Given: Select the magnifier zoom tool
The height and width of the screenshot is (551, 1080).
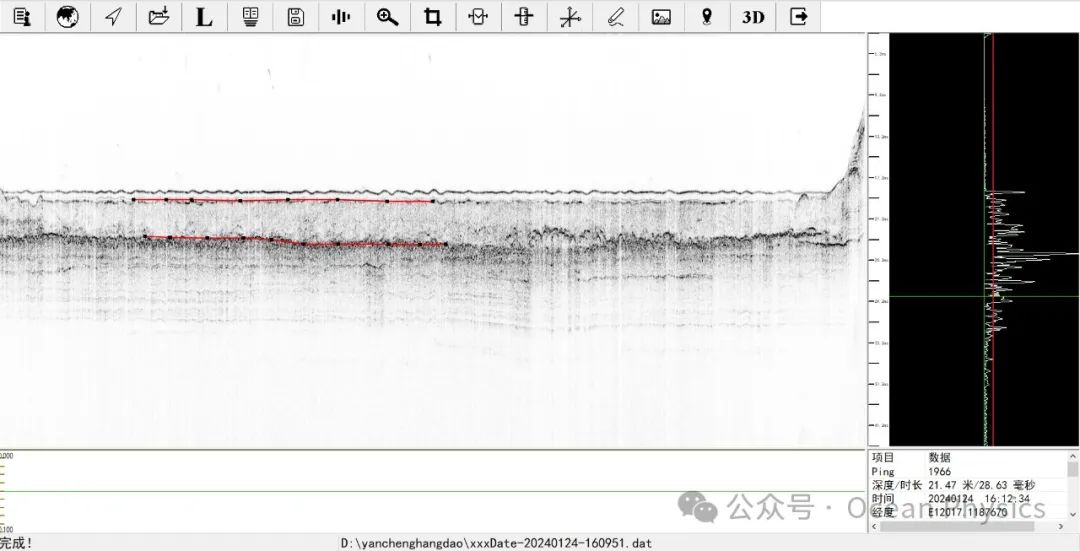Looking at the screenshot, I should point(387,17).
